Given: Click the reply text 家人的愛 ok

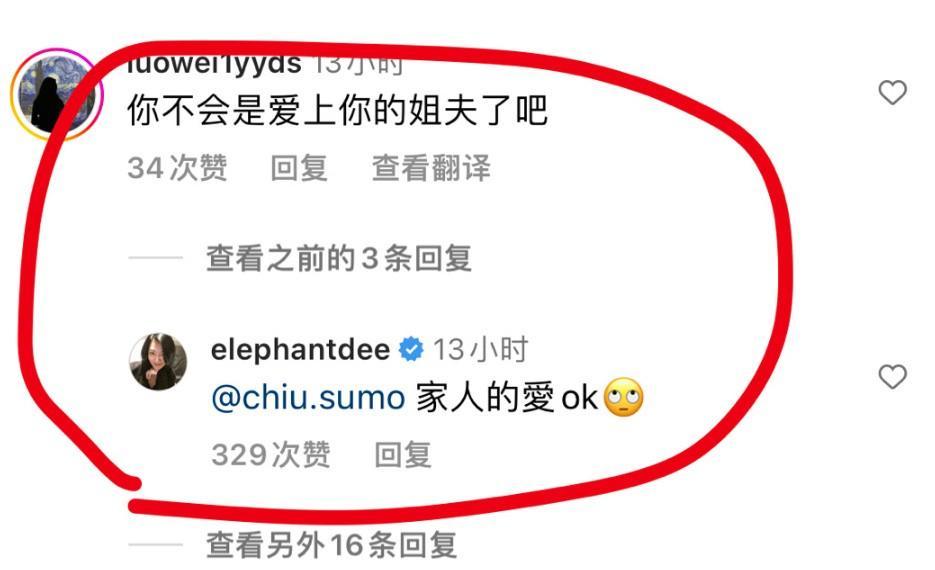Looking at the screenshot, I should 506,398.
